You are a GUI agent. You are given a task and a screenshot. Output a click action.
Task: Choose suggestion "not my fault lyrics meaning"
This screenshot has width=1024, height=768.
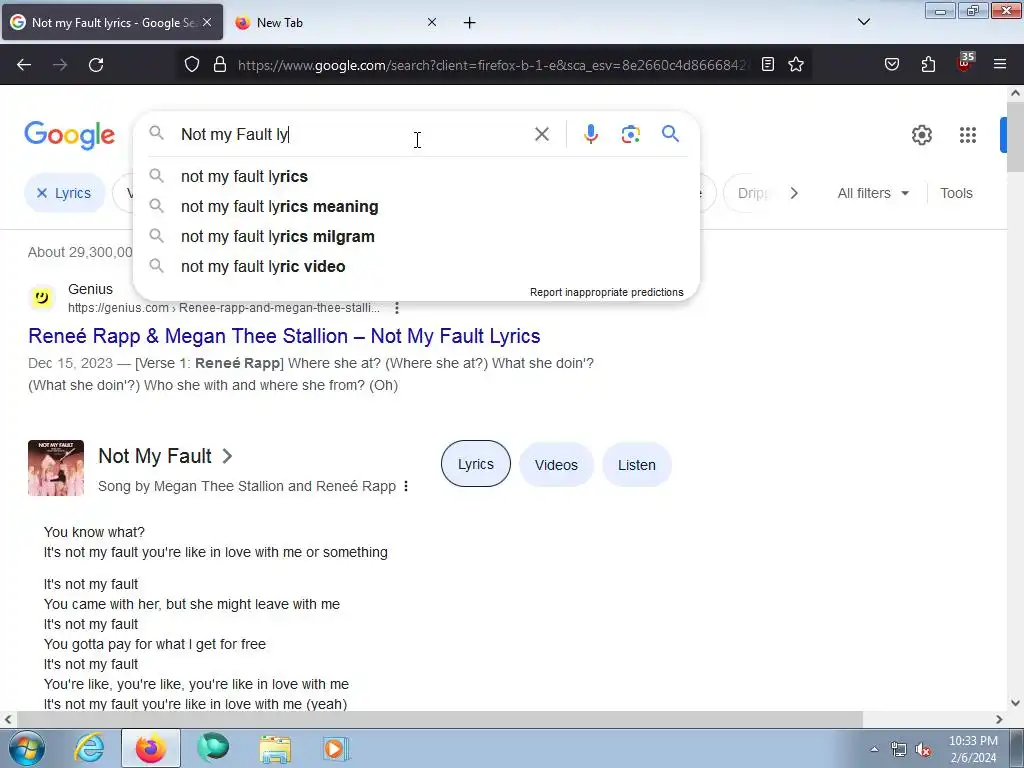(416, 206)
